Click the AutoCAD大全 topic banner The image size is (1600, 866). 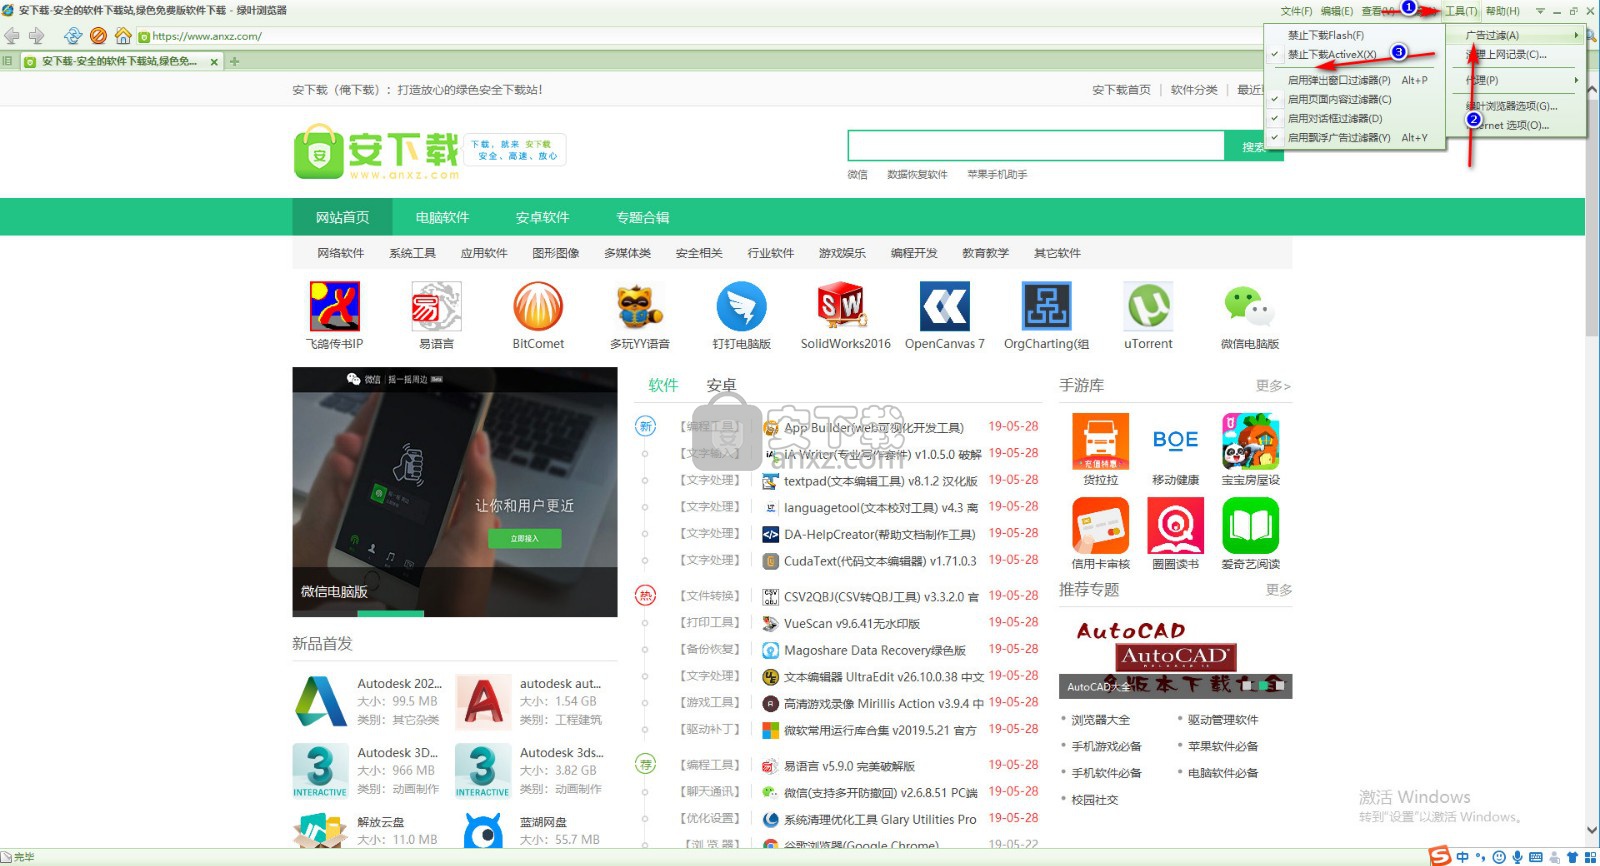pyautogui.click(x=1176, y=657)
